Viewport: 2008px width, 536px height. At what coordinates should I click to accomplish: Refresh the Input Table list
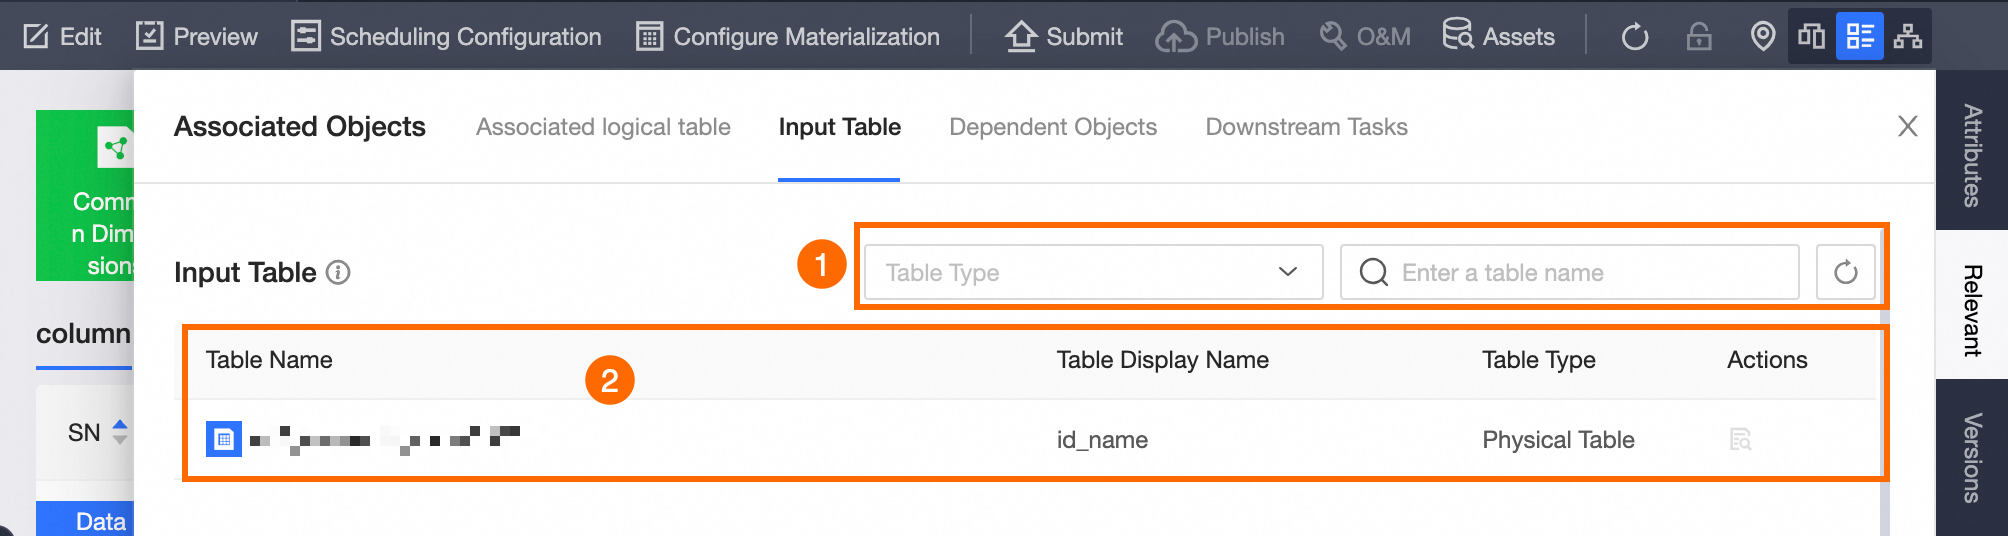point(1846,272)
